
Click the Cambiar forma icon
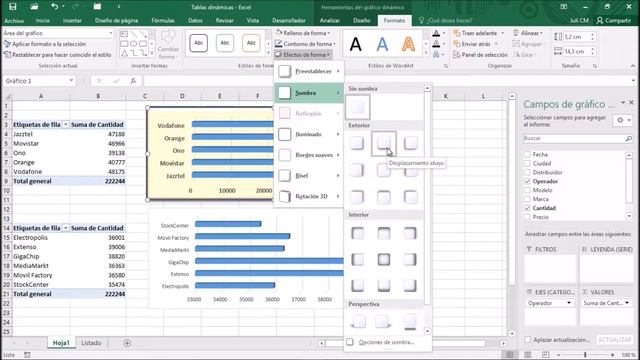click(168, 45)
